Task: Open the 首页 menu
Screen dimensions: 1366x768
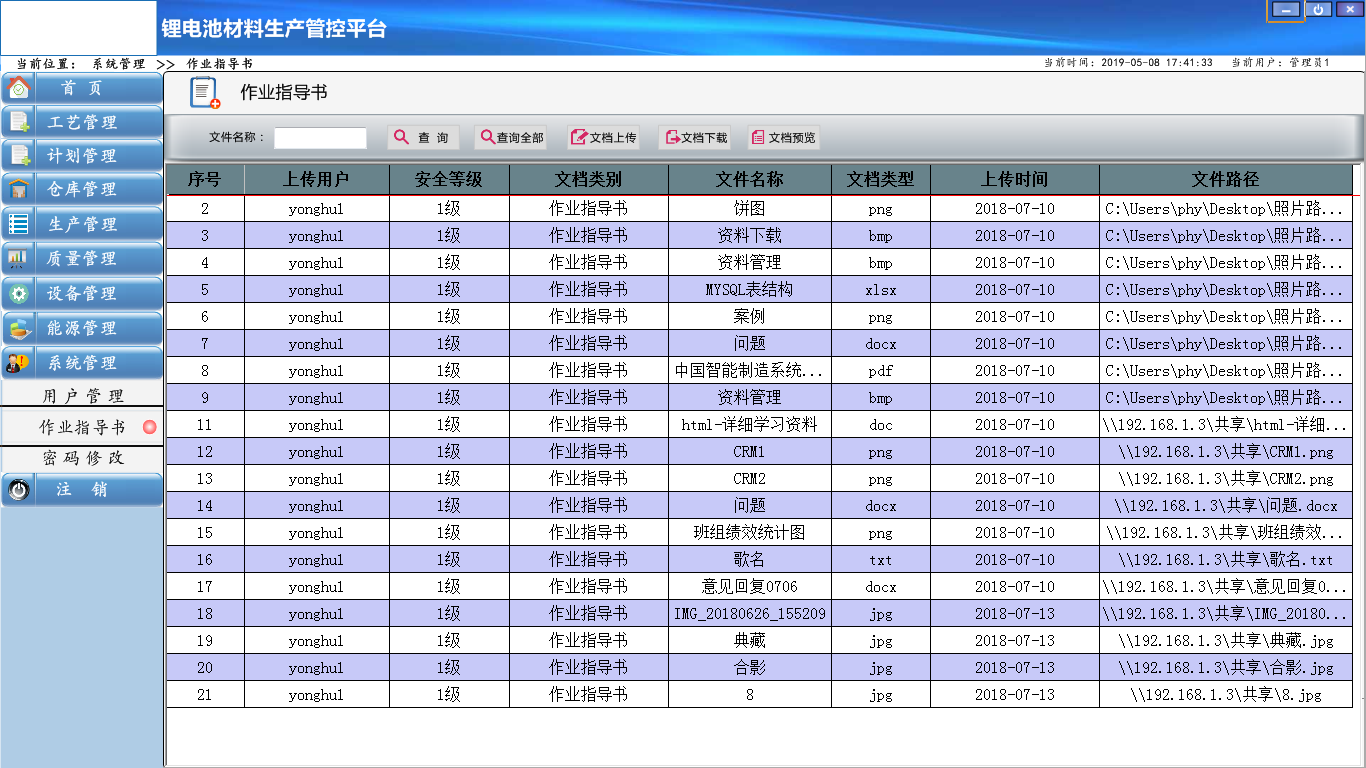Action: tap(82, 88)
